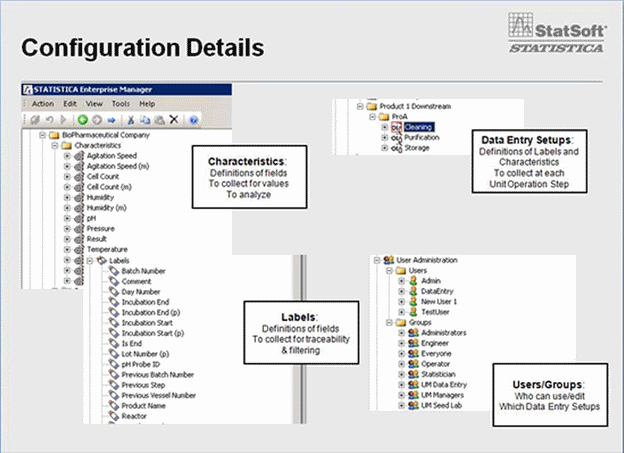Select the UM Seed Lab group

[x=441, y=406]
